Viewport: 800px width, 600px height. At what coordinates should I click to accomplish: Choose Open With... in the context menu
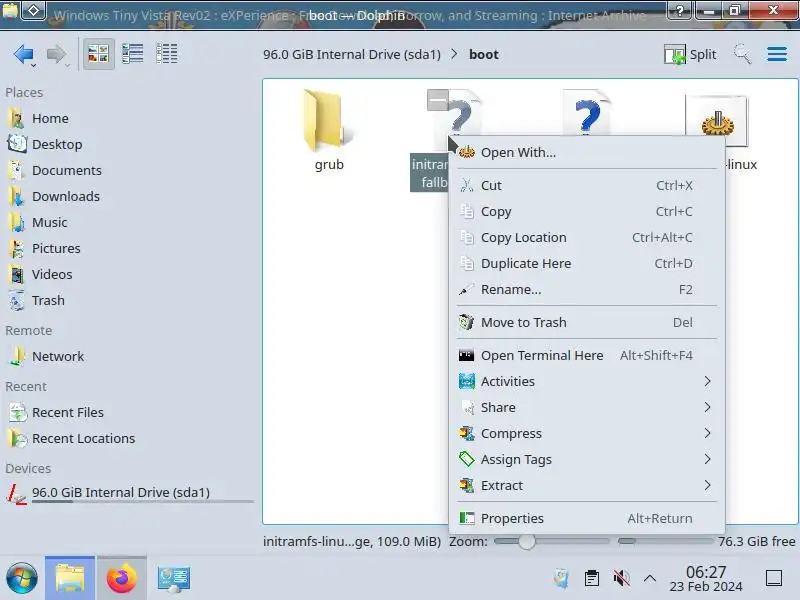pos(587,153)
